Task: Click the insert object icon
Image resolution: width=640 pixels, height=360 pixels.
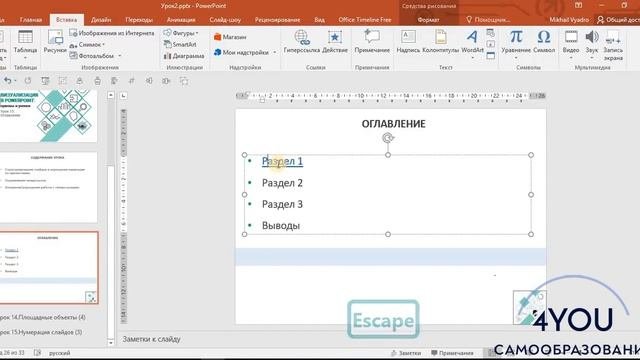Action: click(x=491, y=56)
